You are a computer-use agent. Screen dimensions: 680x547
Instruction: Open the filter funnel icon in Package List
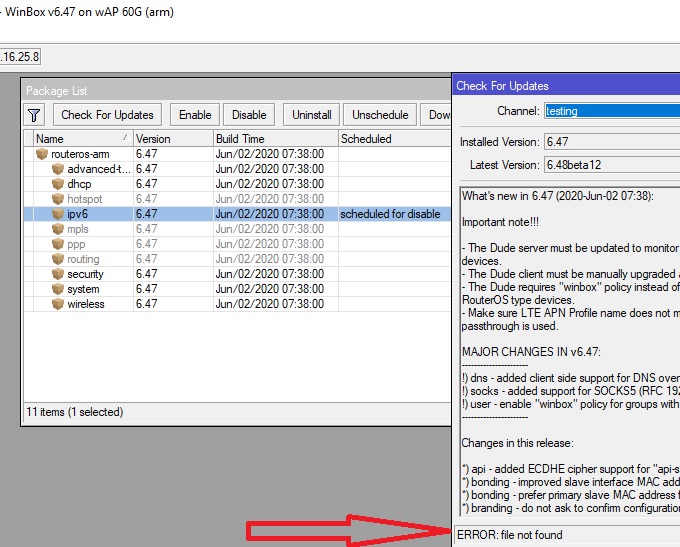coord(34,115)
